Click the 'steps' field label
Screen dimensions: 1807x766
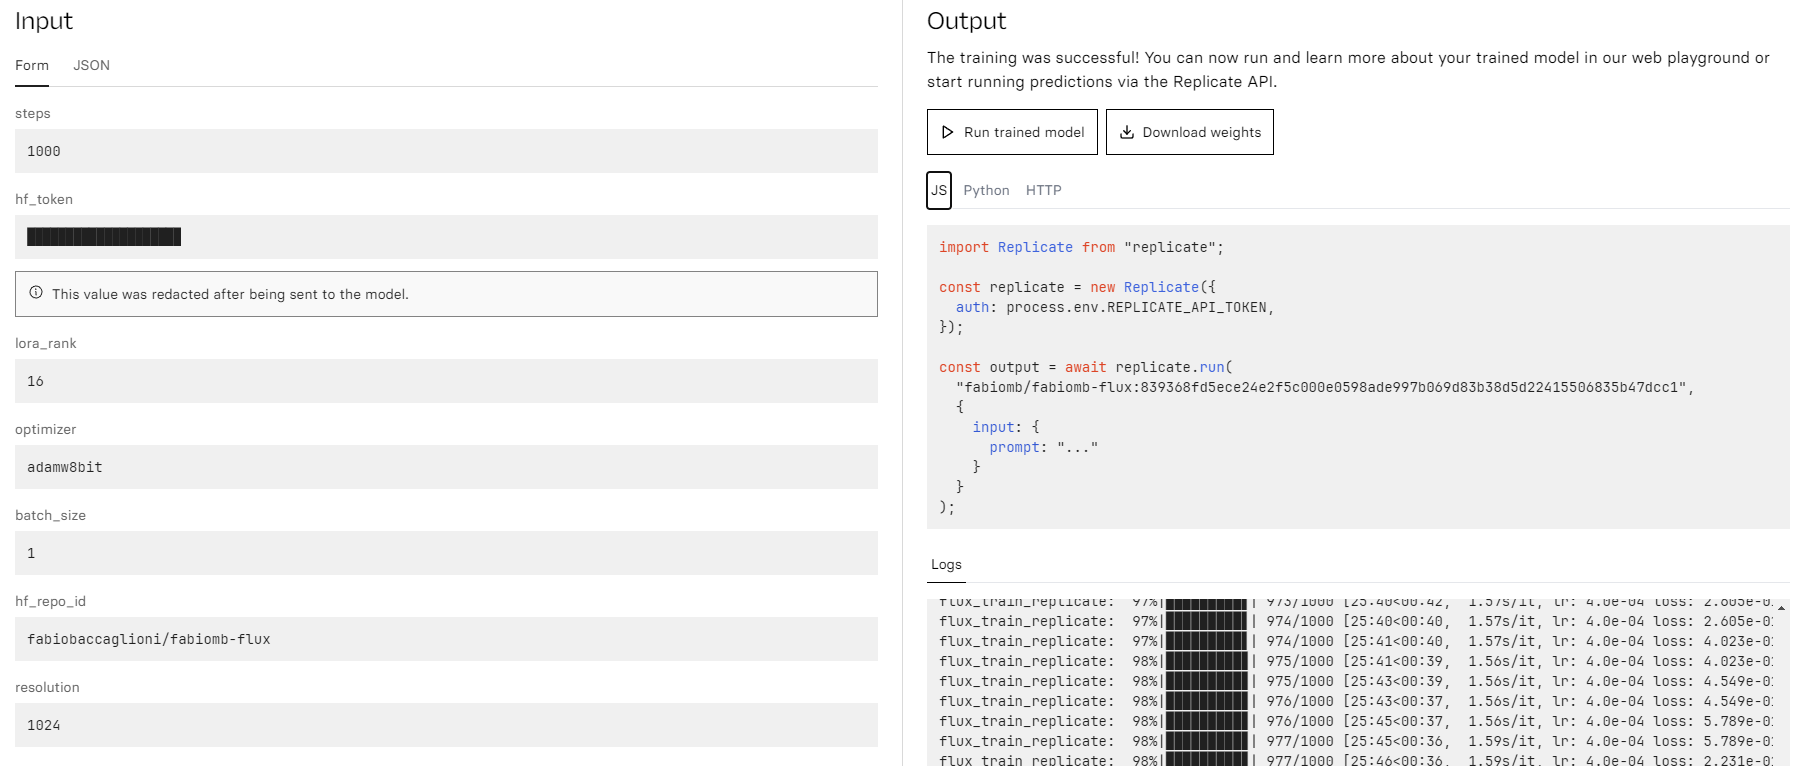pyautogui.click(x=33, y=114)
